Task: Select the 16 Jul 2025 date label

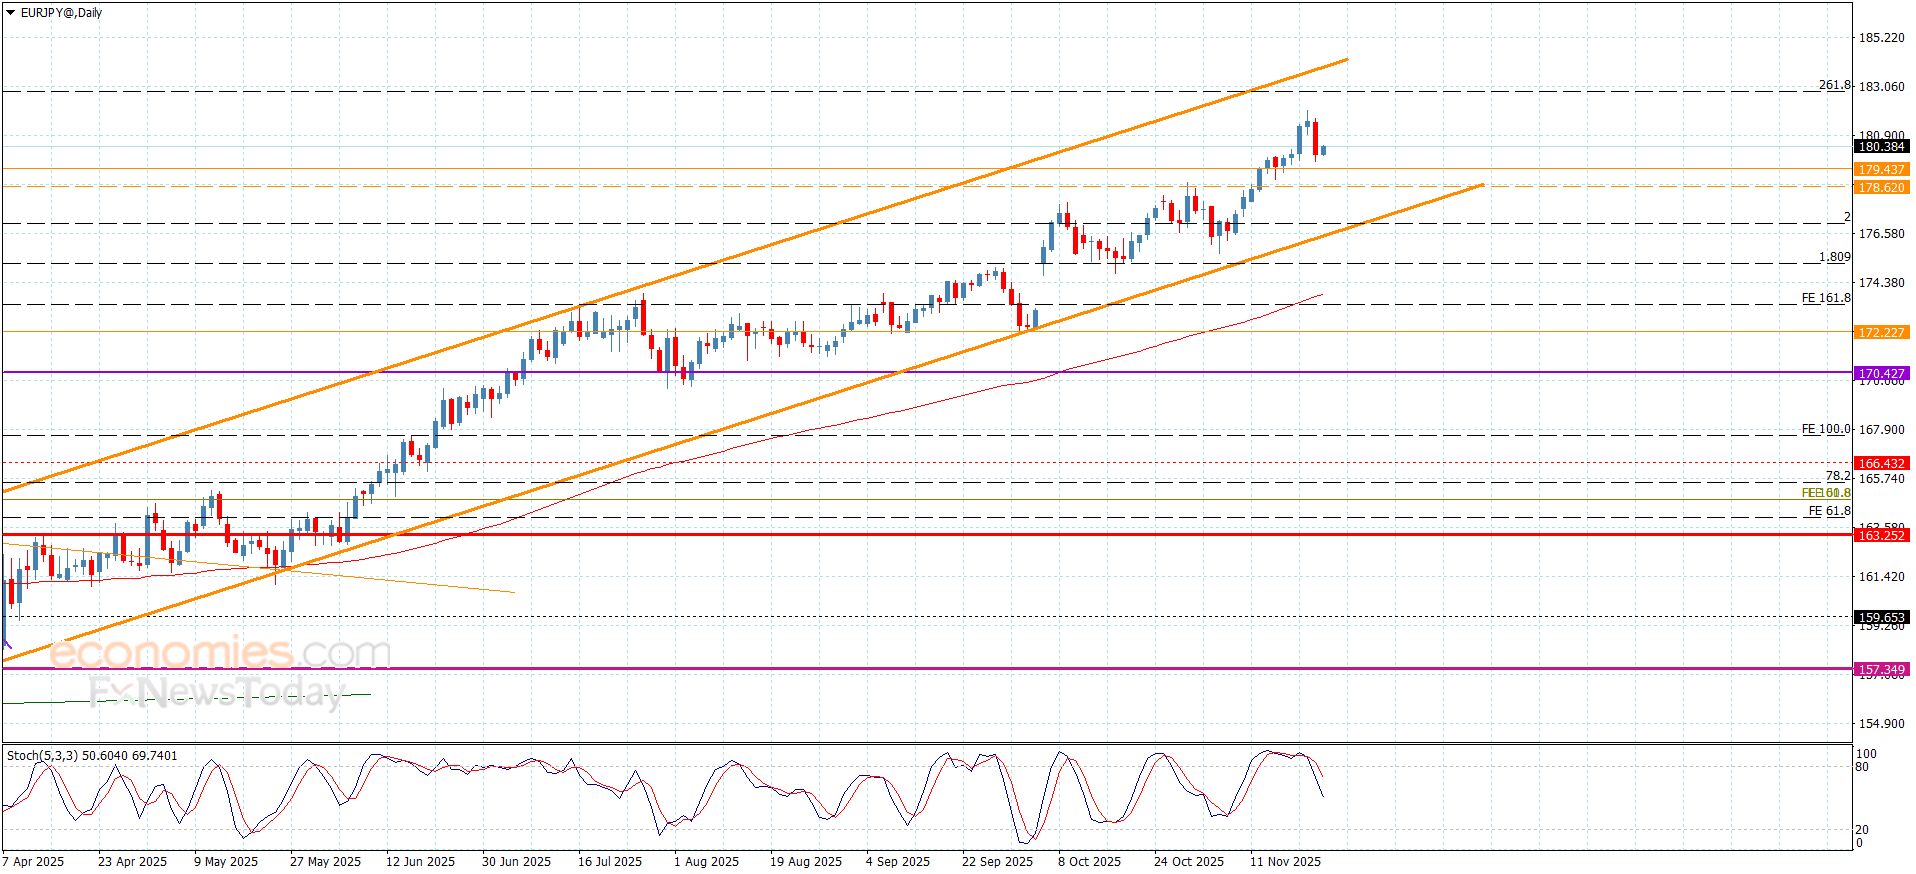Action: coord(610,862)
